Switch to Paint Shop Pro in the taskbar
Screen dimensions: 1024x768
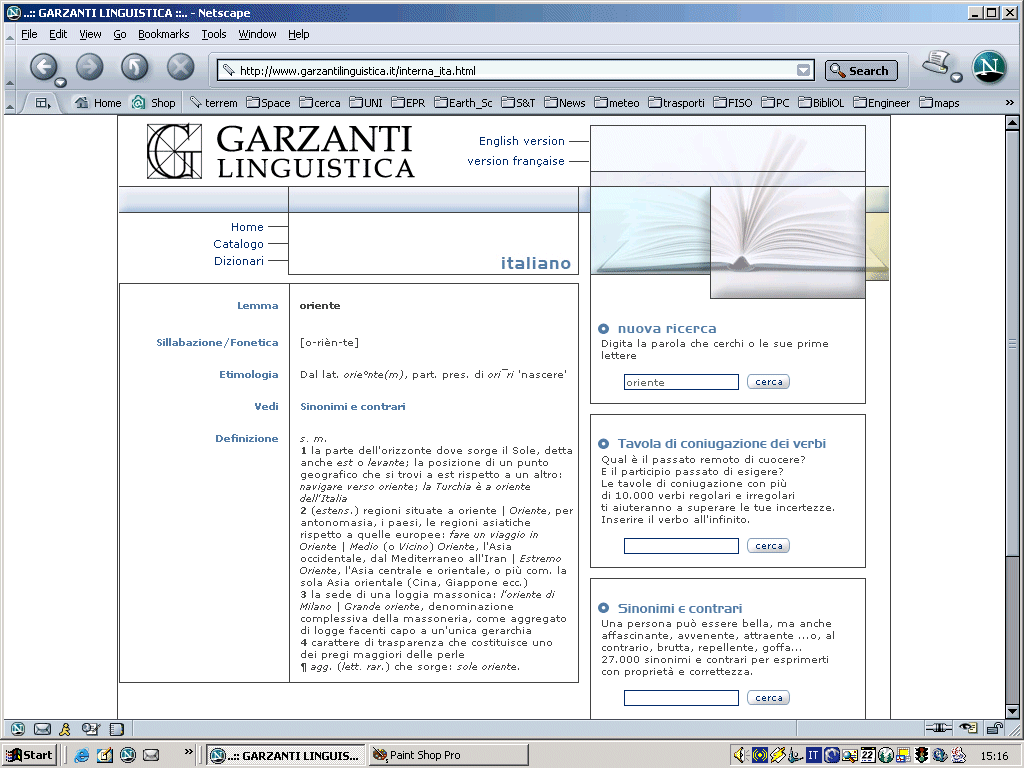(x=449, y=755)
